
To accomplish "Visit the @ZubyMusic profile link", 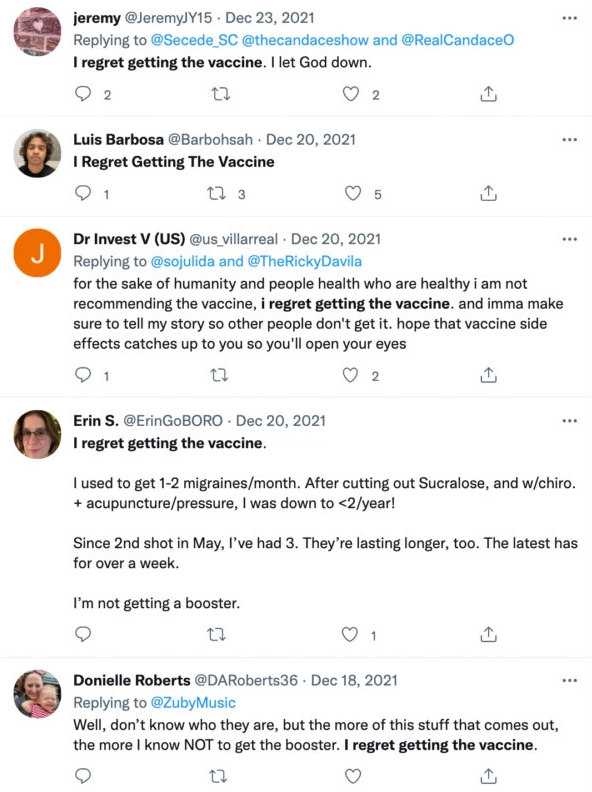I will [x=193, y=703].
